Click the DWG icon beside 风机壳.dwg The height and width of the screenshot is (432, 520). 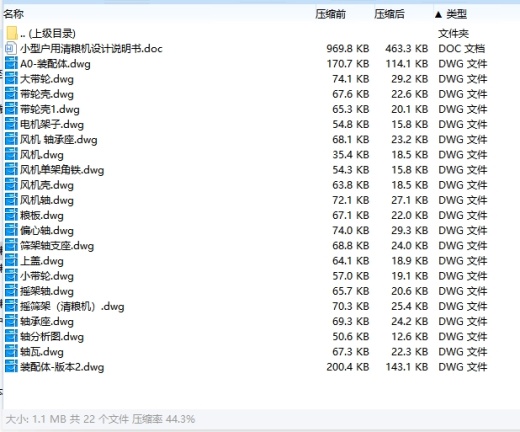tap(11, 185)
